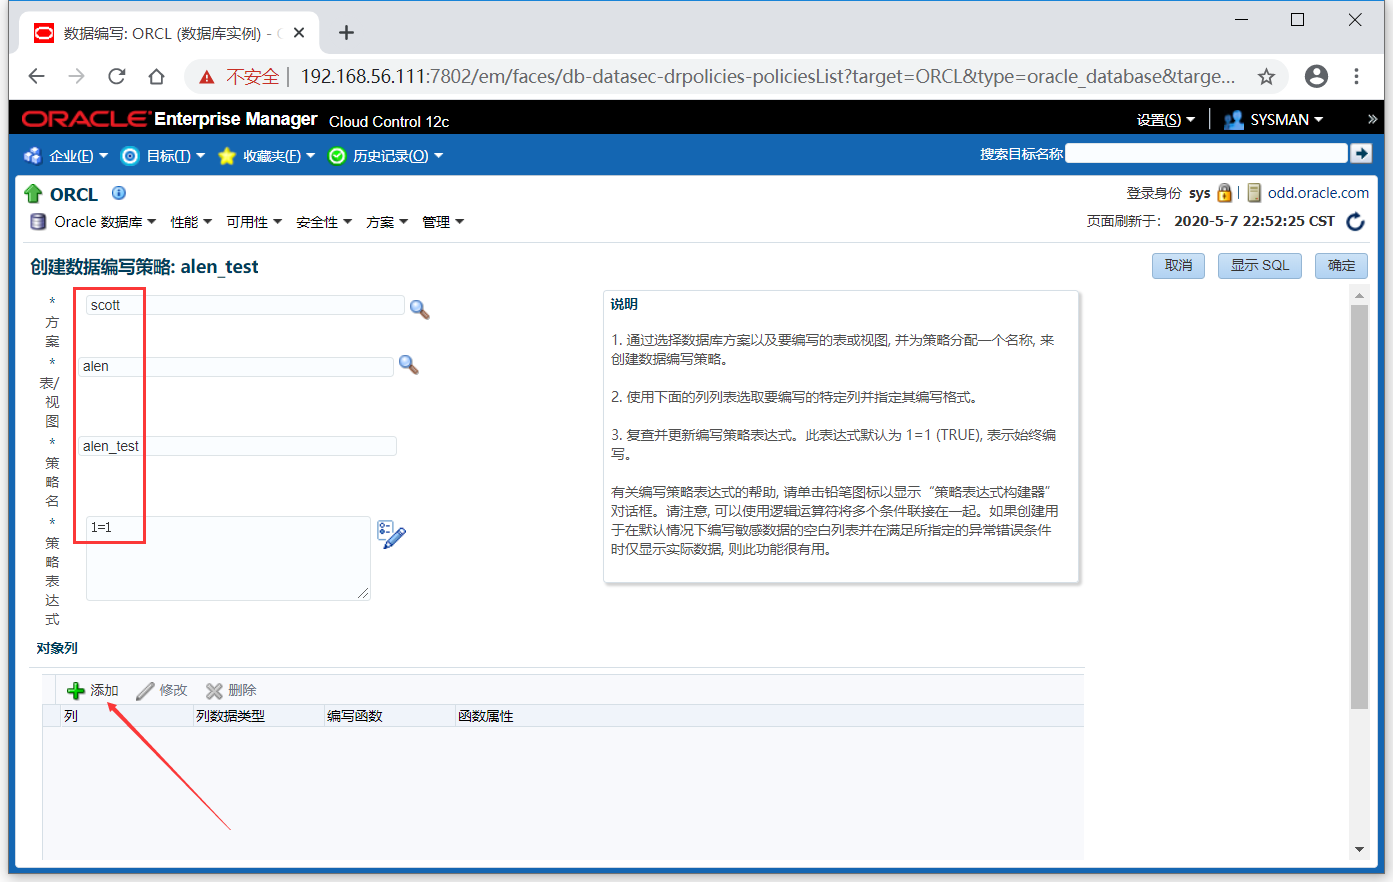
Task: Click the green plus 添加 icon
Action: click(76, 690)
